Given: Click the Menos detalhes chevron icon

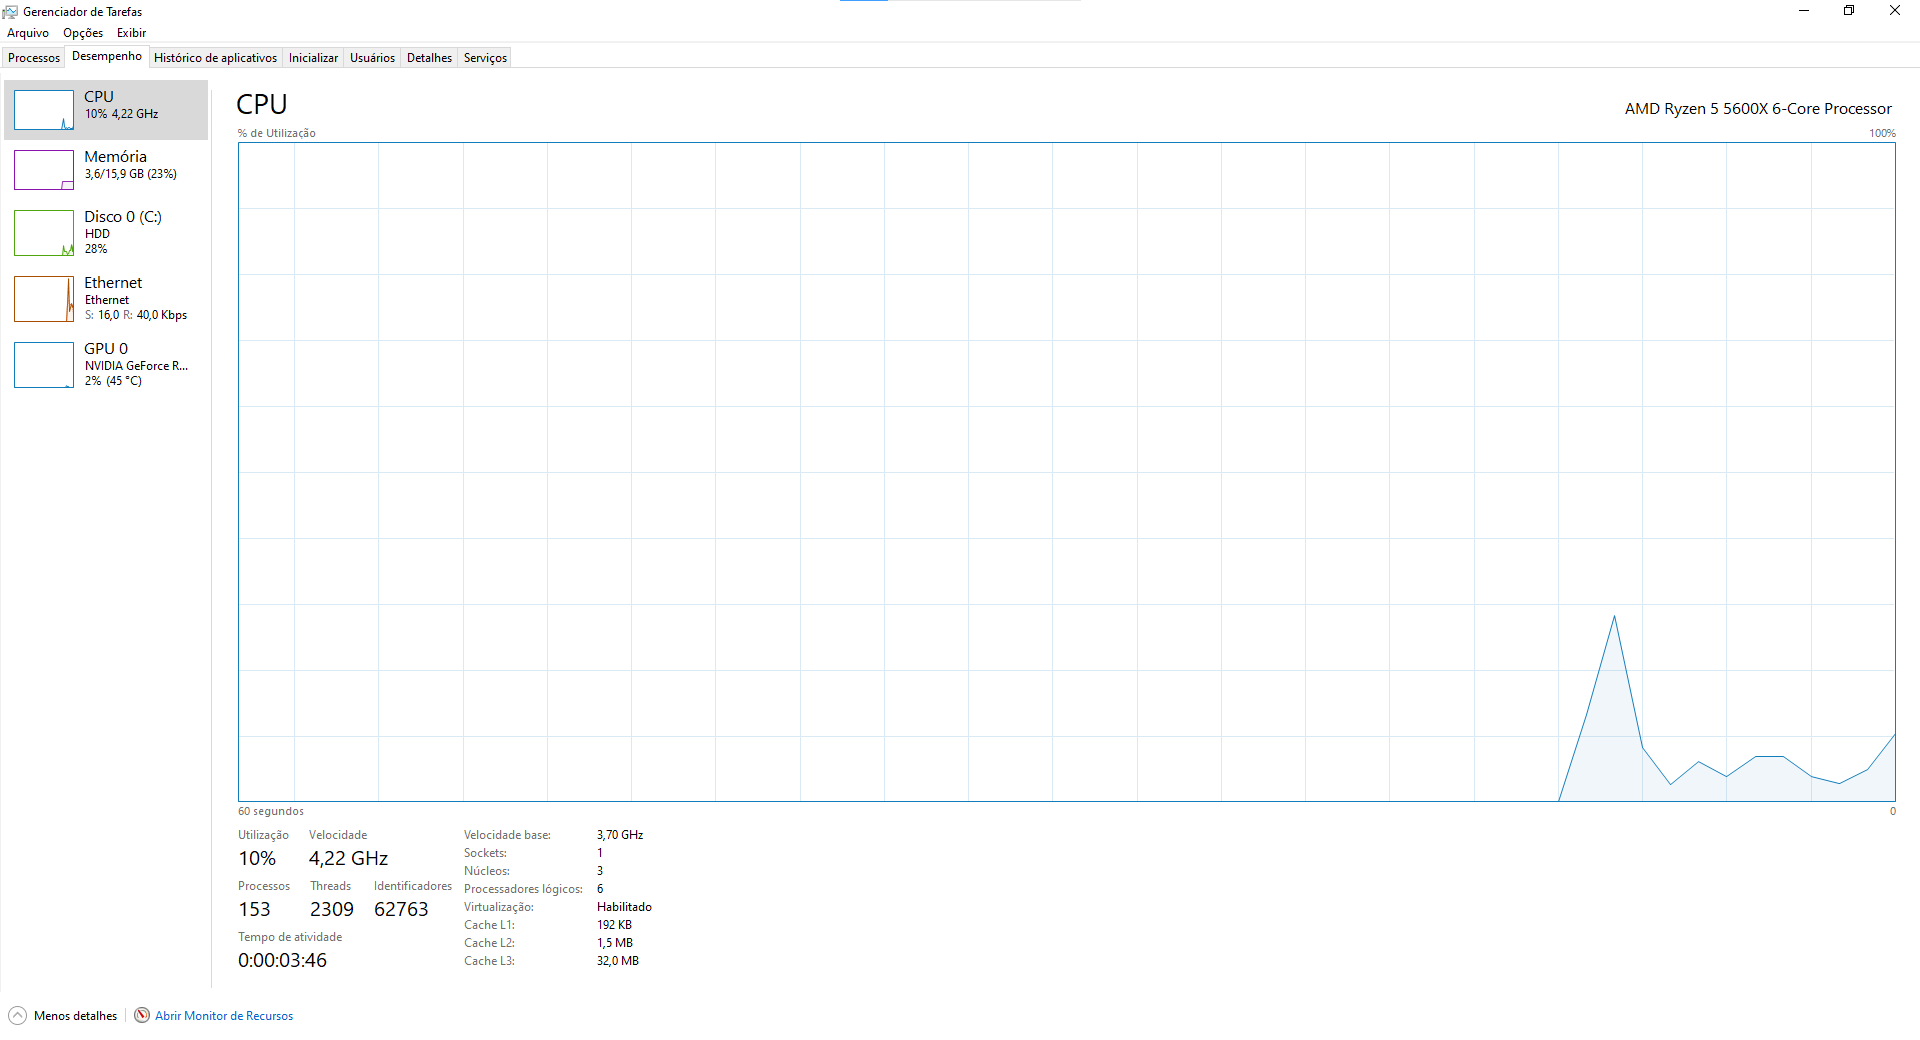Looking at the screenshot, I should [x=17, y=1016].
